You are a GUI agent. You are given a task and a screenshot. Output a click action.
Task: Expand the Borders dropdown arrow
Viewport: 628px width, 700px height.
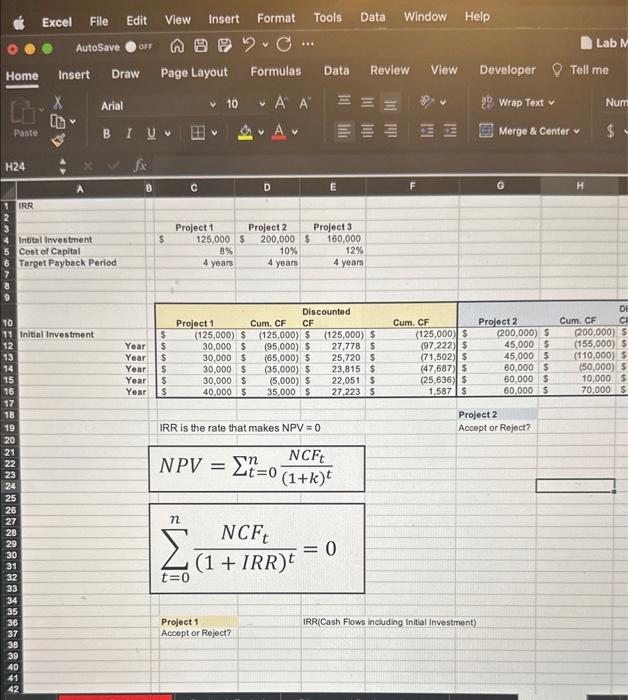tap(214, 133)
